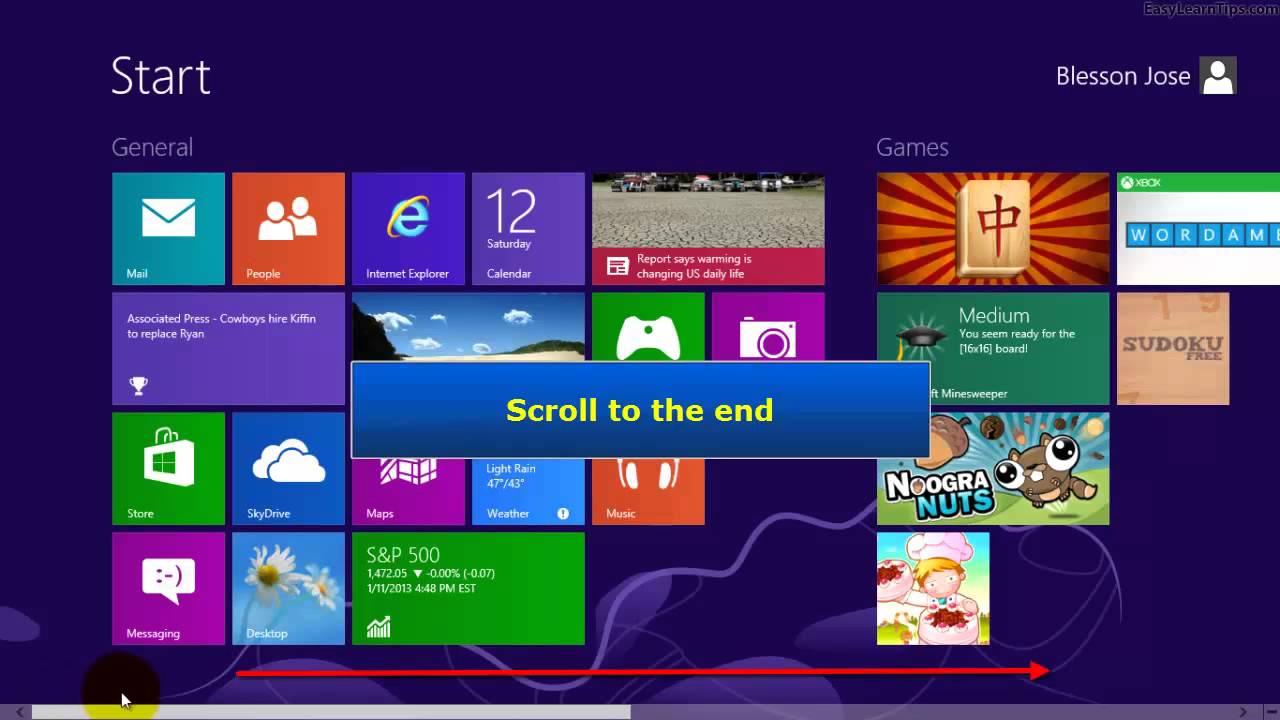
Task: Open the People tile
Action: coord(288,229)
